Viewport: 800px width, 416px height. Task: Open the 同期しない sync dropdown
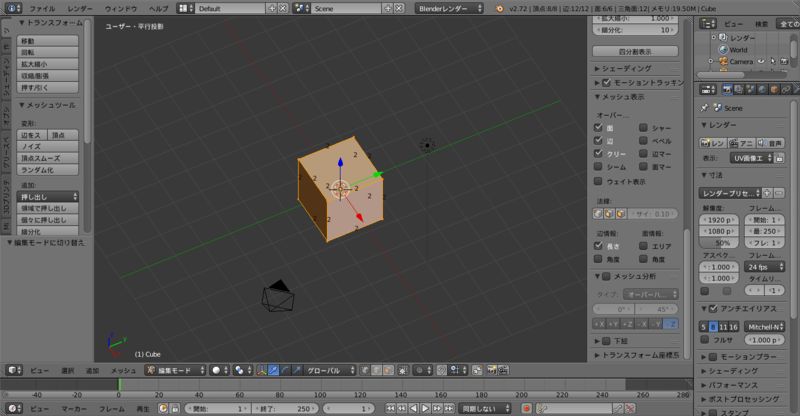click(485, 408)
